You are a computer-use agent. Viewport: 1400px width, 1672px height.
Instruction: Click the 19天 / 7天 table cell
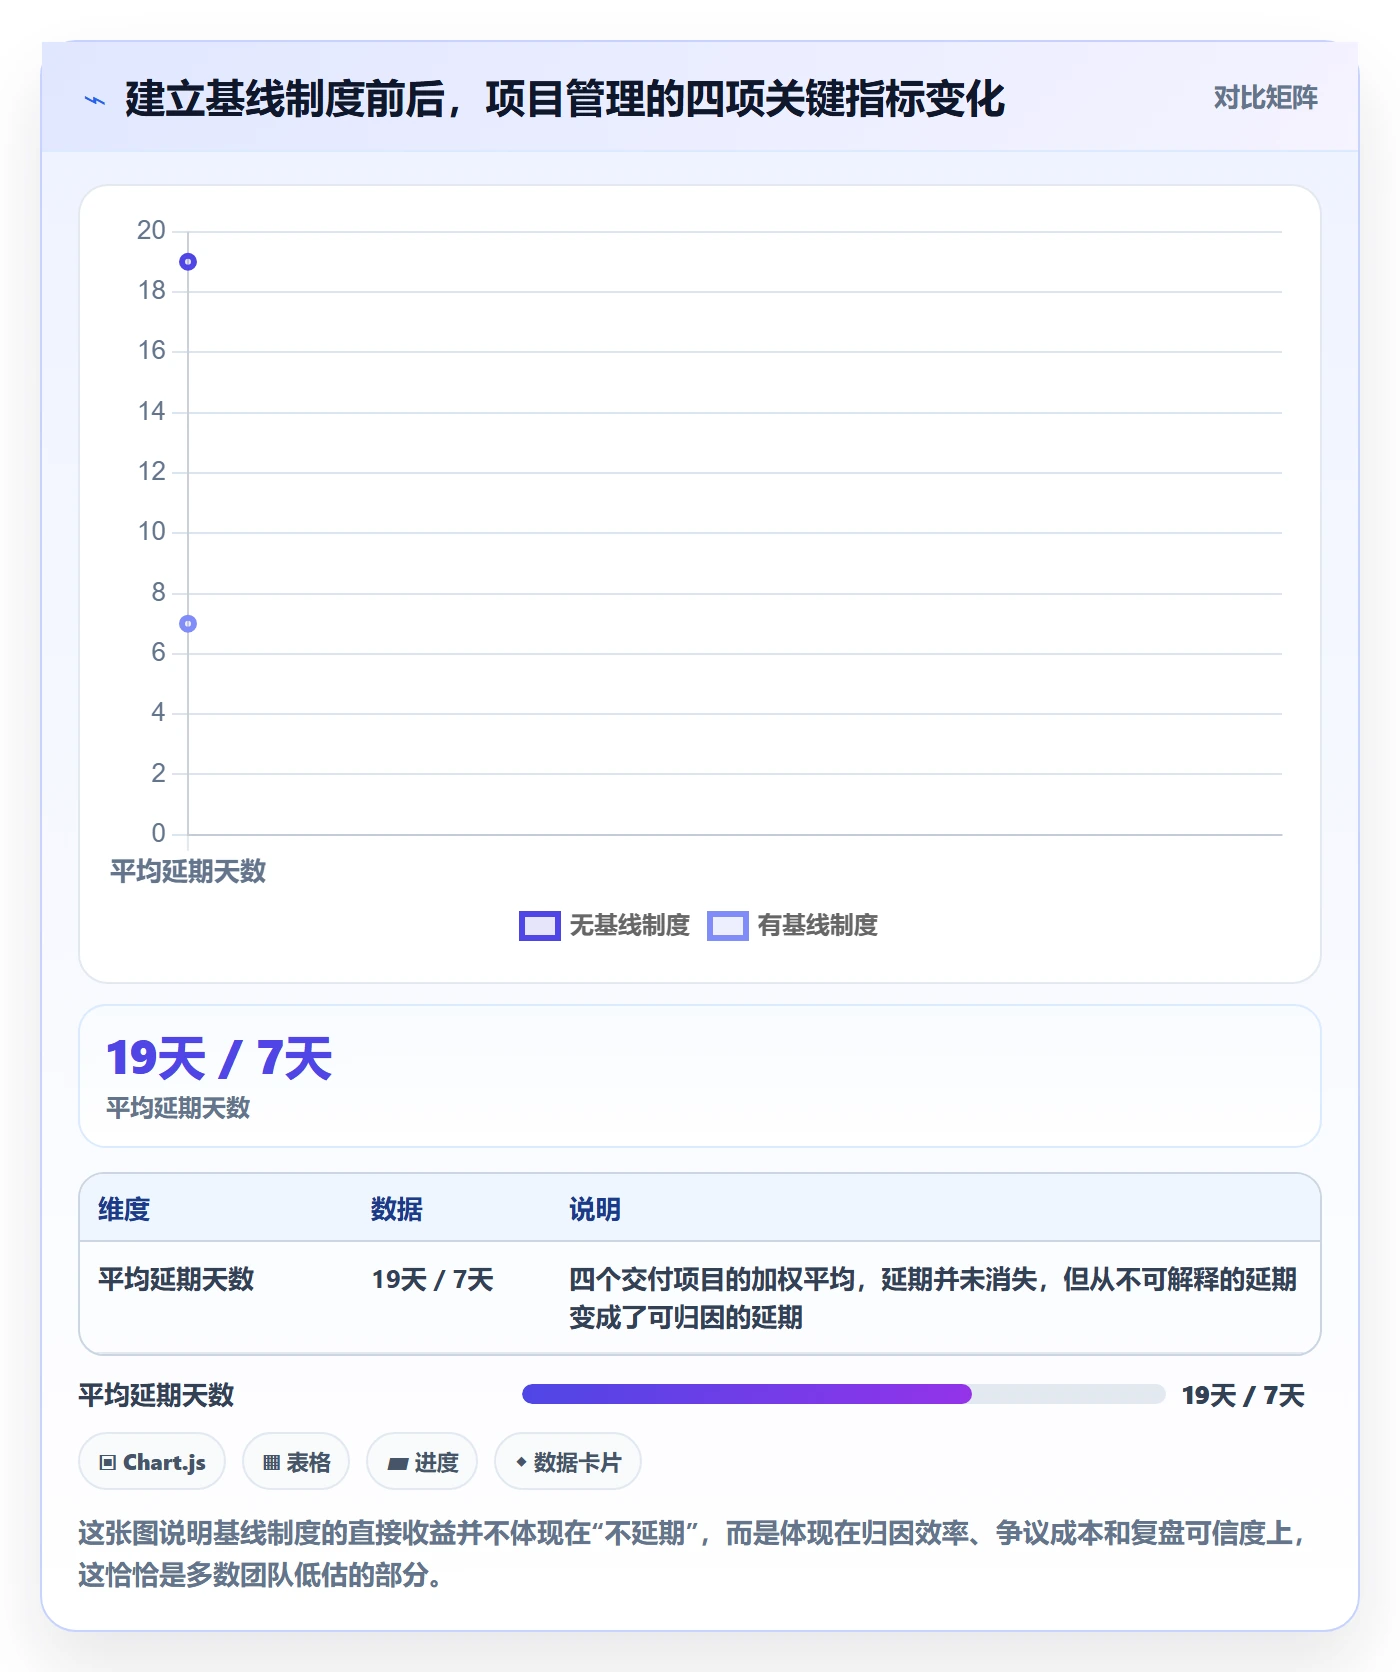(x=433, y=1279)
